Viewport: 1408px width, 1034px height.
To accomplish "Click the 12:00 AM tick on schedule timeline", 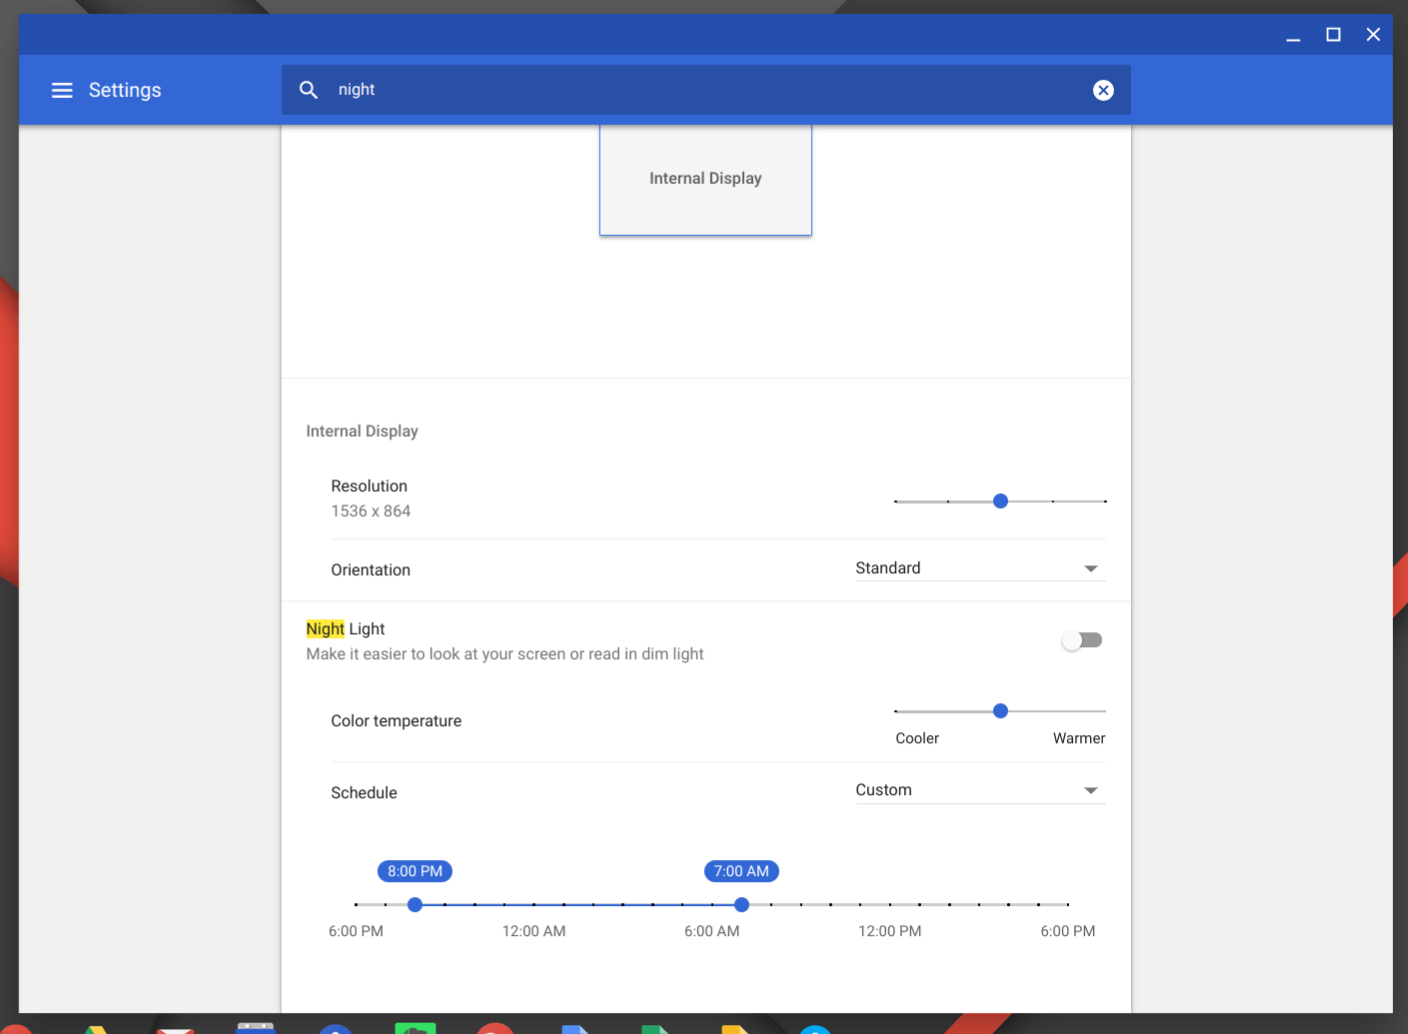I will 534,904.
